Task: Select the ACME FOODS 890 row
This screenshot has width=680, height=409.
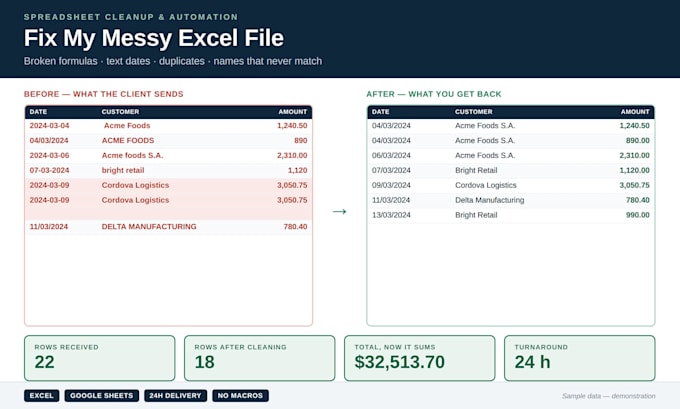Action: (168, 141)
